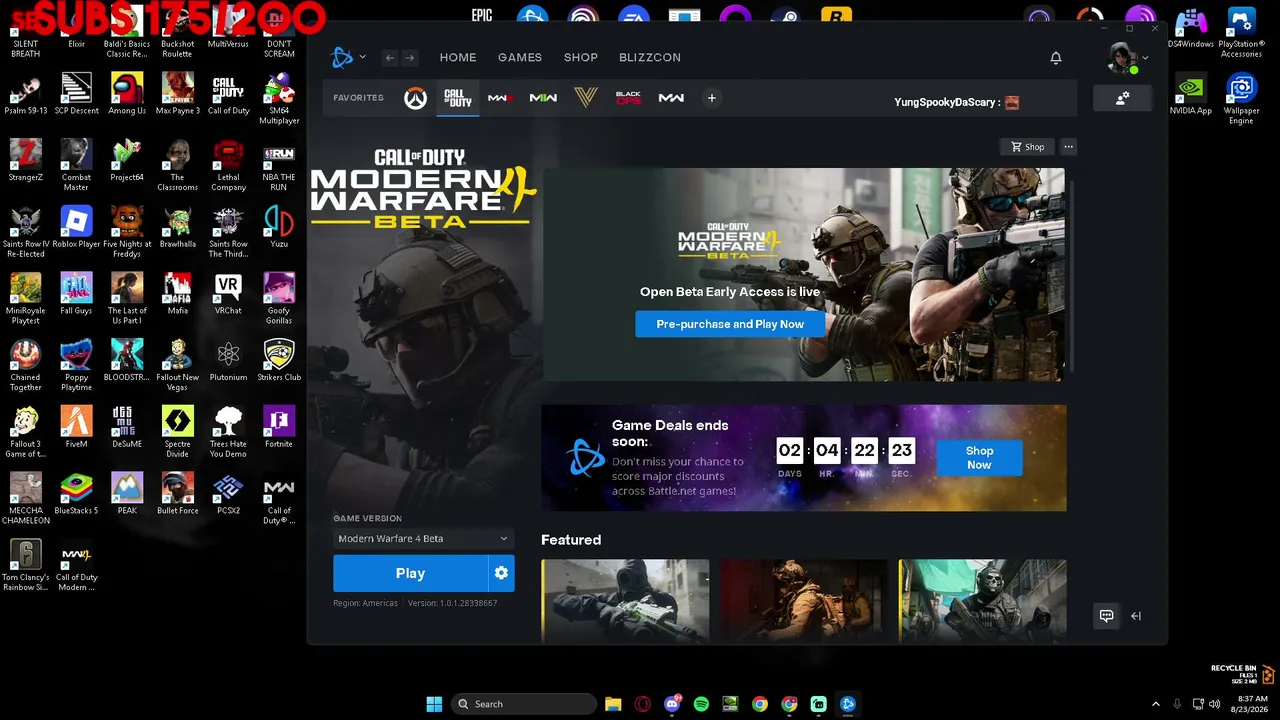Collapse the social panel arrow
The height and width of the screenshot is (720, 1280).
(1135, 616)
